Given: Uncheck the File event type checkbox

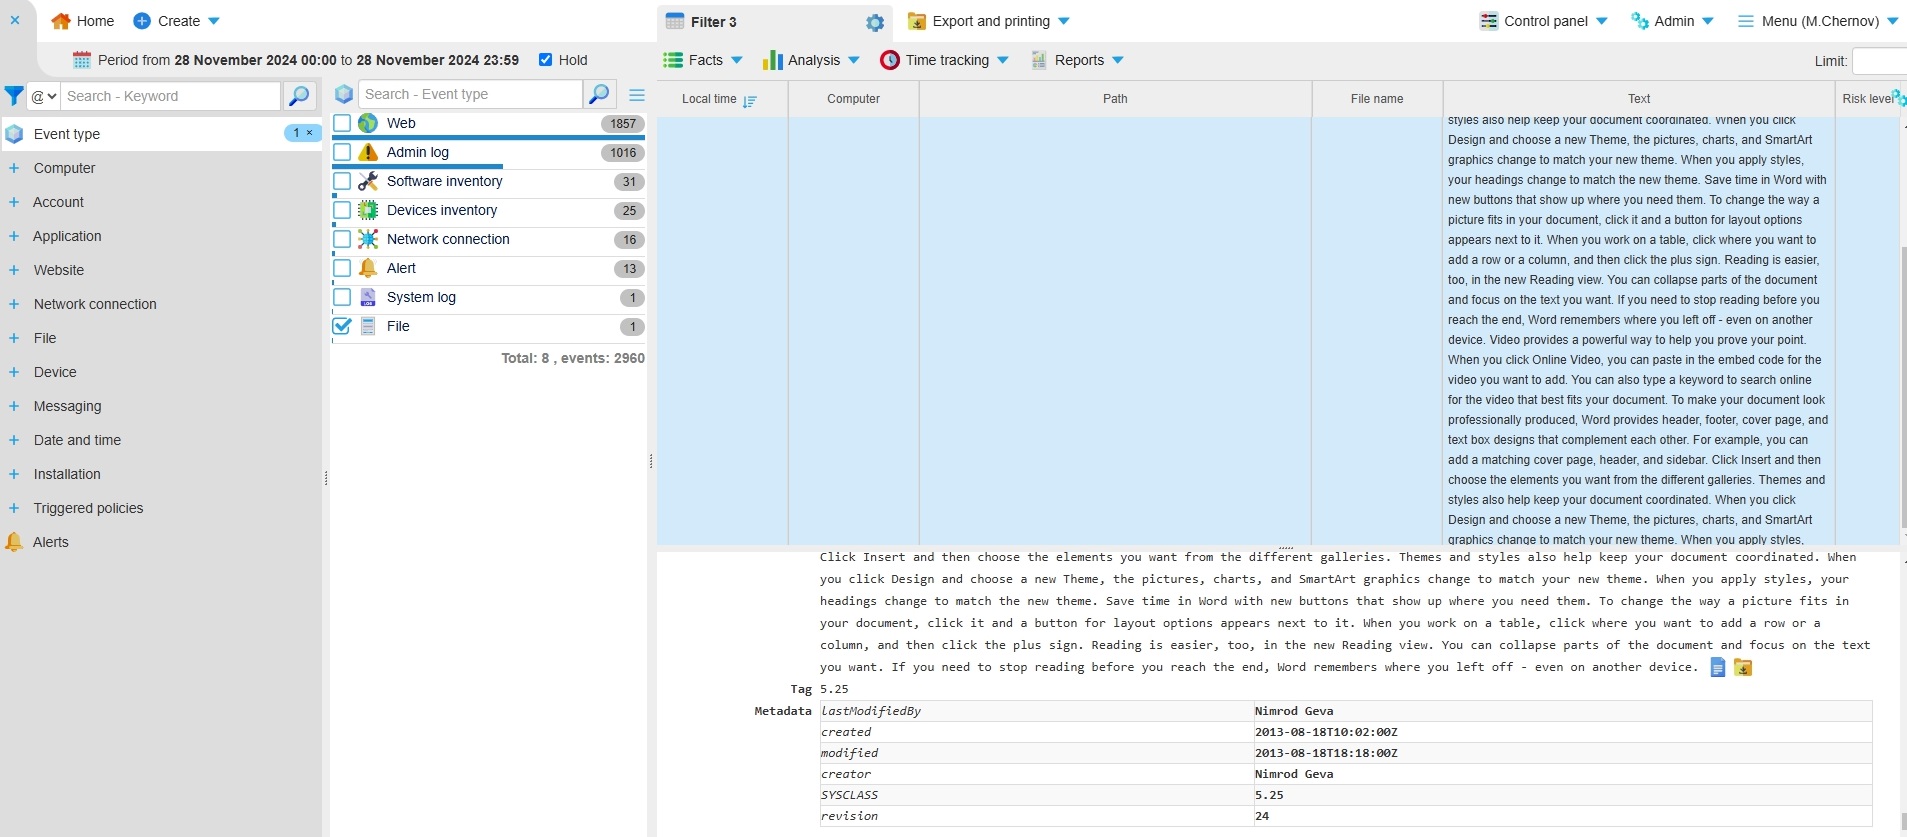Looking at the screenshot, I should 343,326.
